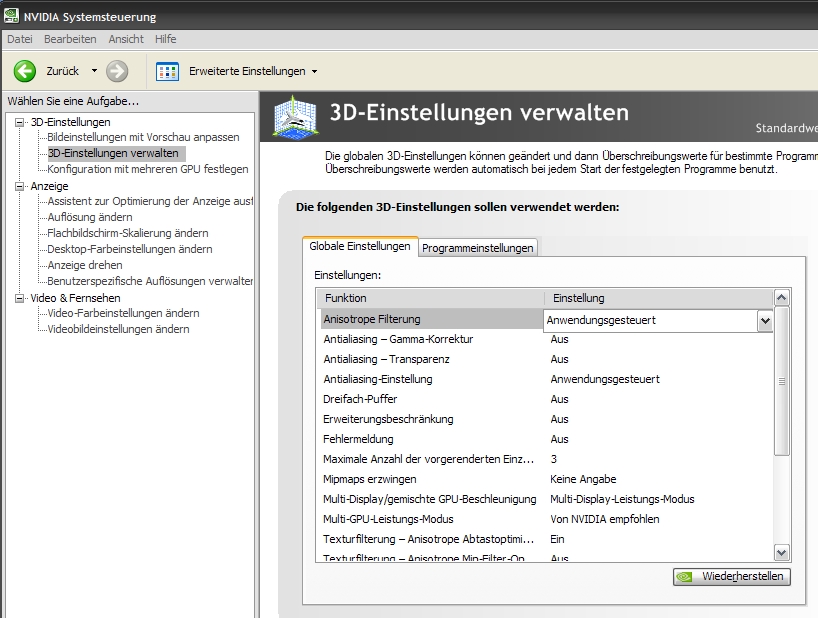Click the Einstellung column header
818x618 pixels.
[x=659, y=298]
